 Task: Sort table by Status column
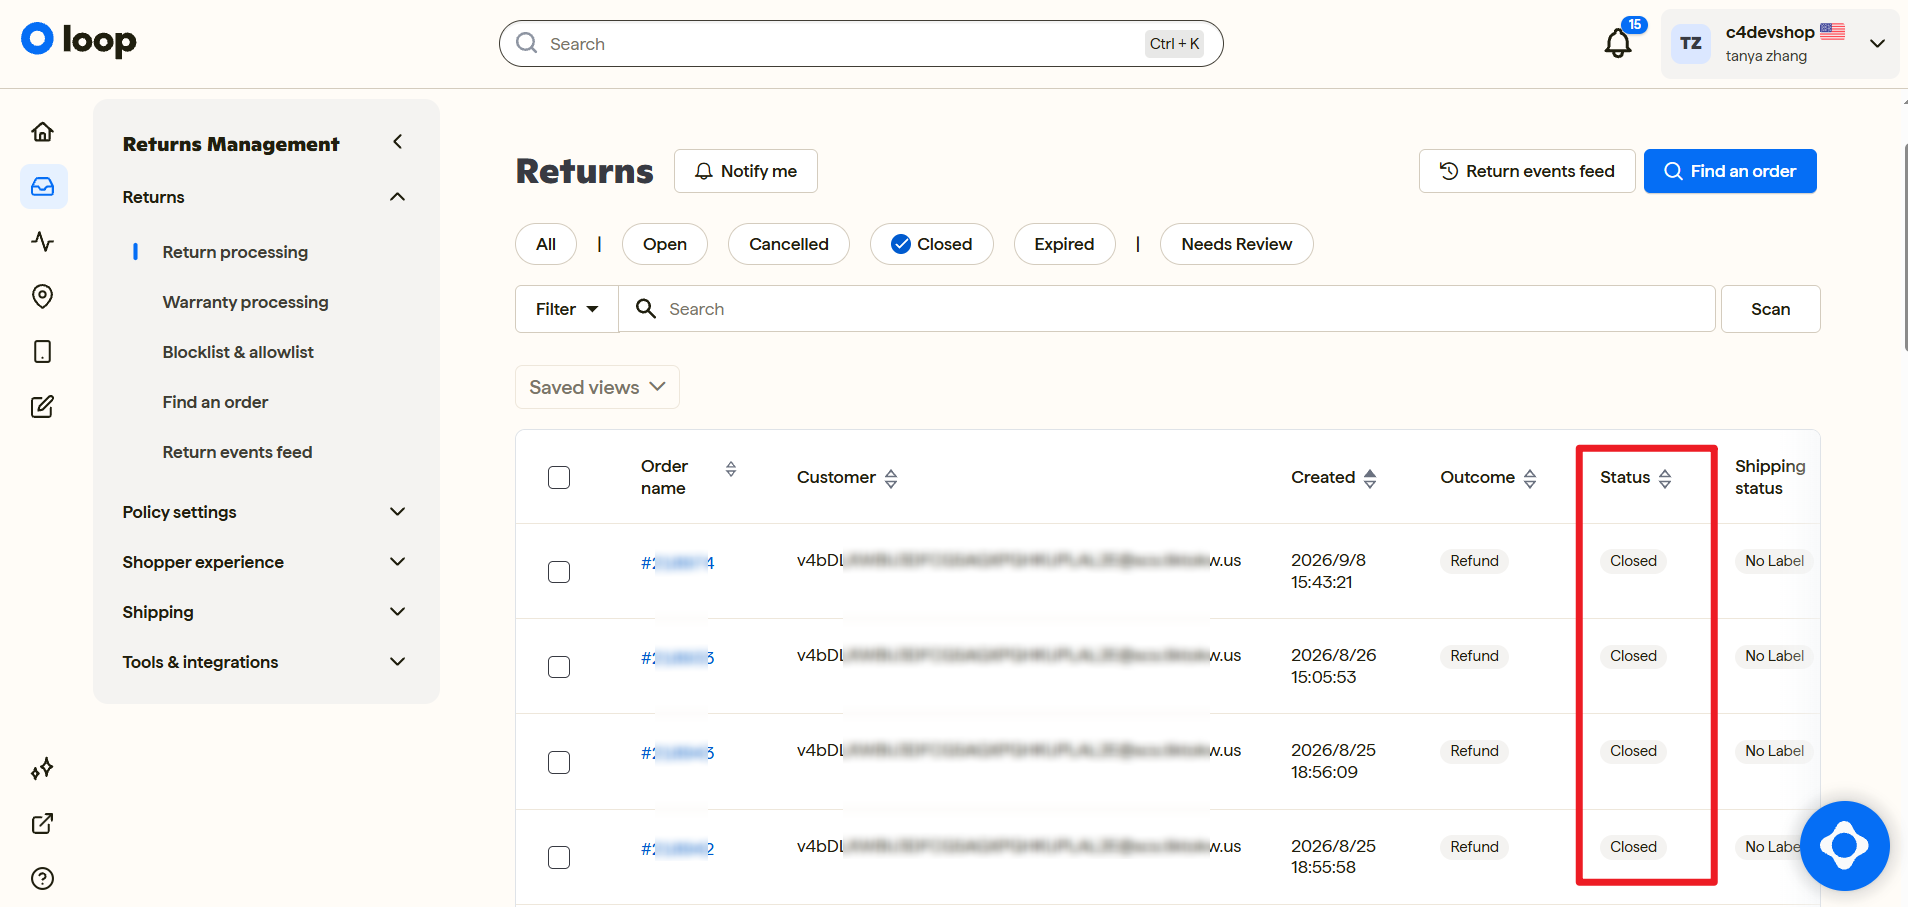tap(1665, 478)
